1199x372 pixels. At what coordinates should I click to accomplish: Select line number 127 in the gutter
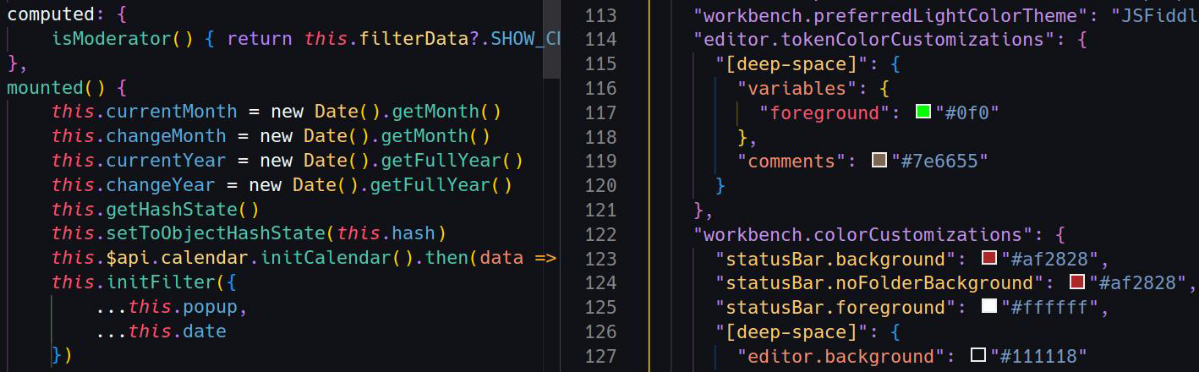tap(600, 356)
